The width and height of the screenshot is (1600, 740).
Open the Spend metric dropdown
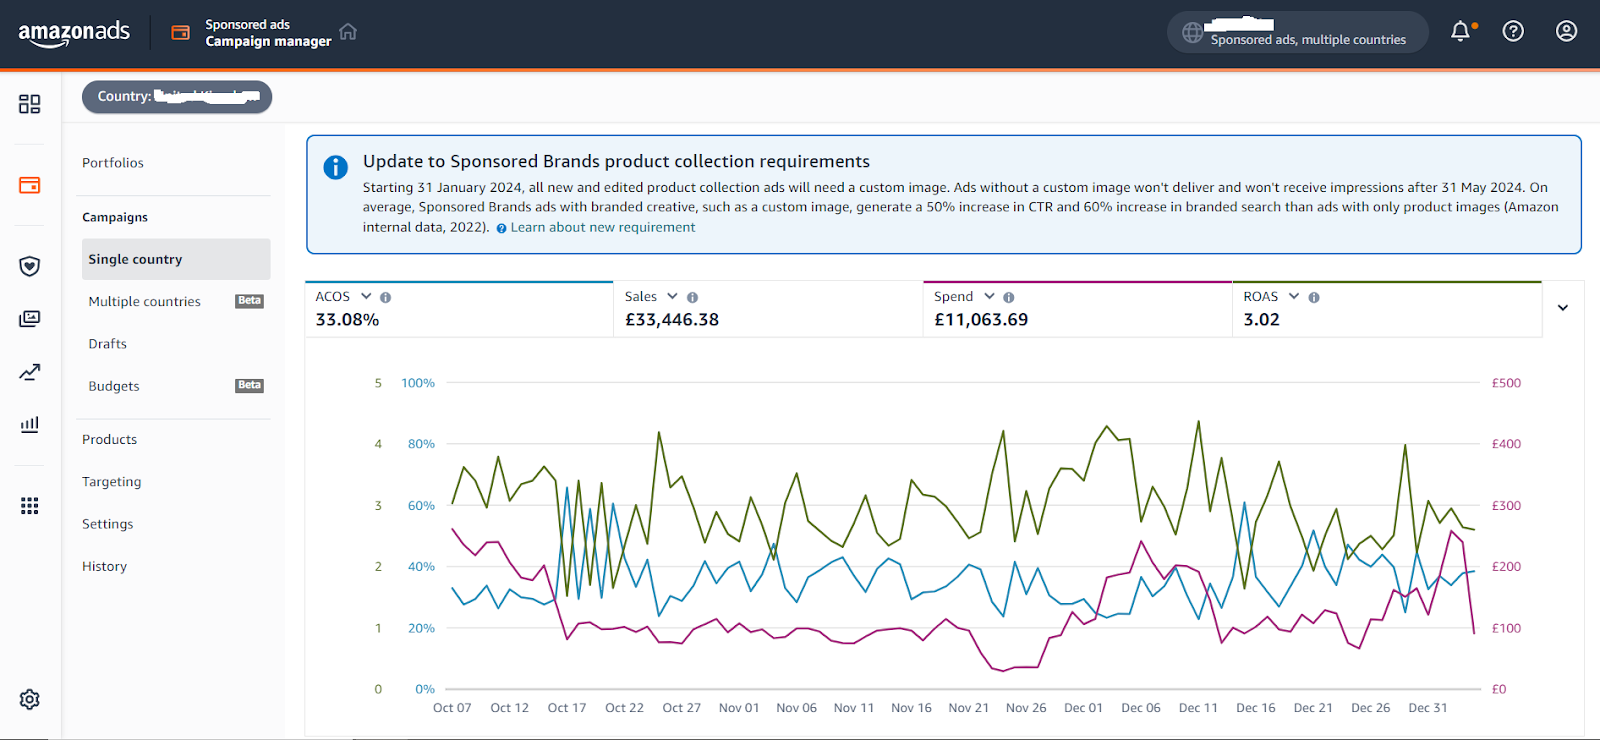coord(989,296)
